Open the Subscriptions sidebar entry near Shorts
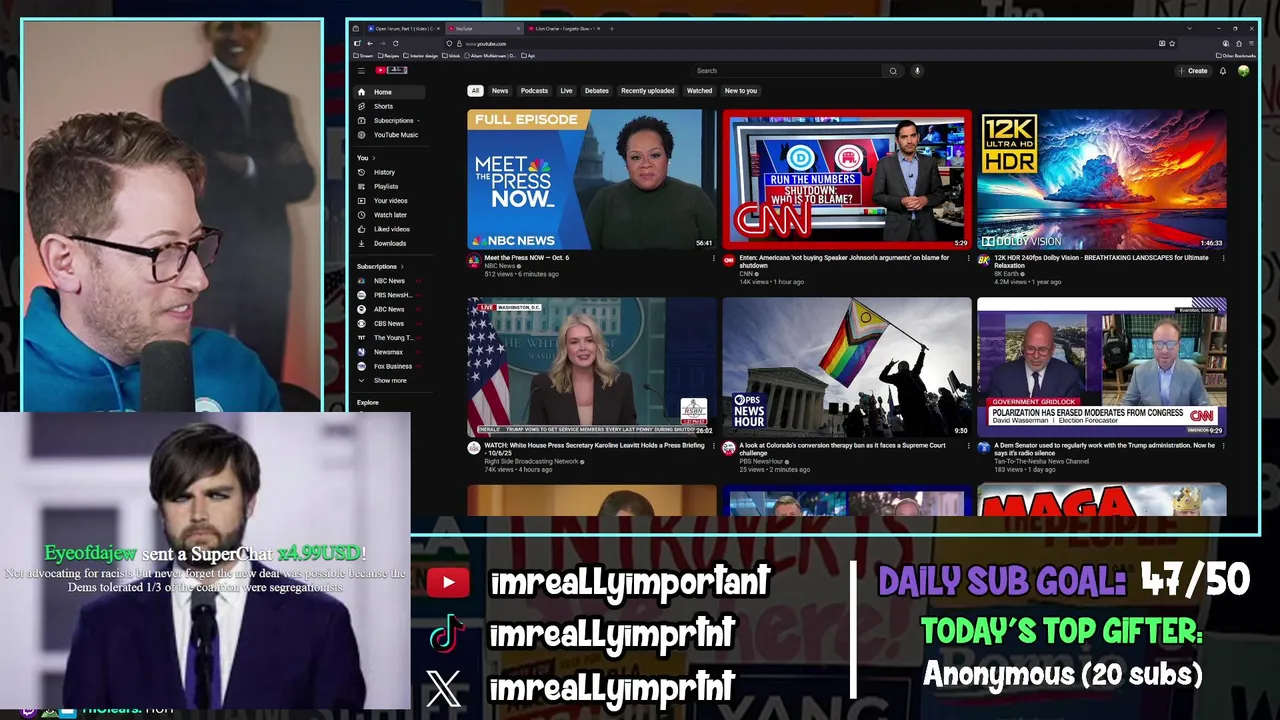The height and width of the screenshot is (720, 1280). [390, 120]
